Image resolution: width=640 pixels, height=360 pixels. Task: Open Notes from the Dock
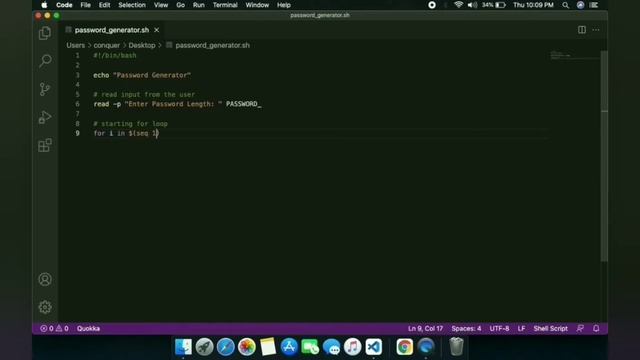pyautogui.click(x=268, y=347)
